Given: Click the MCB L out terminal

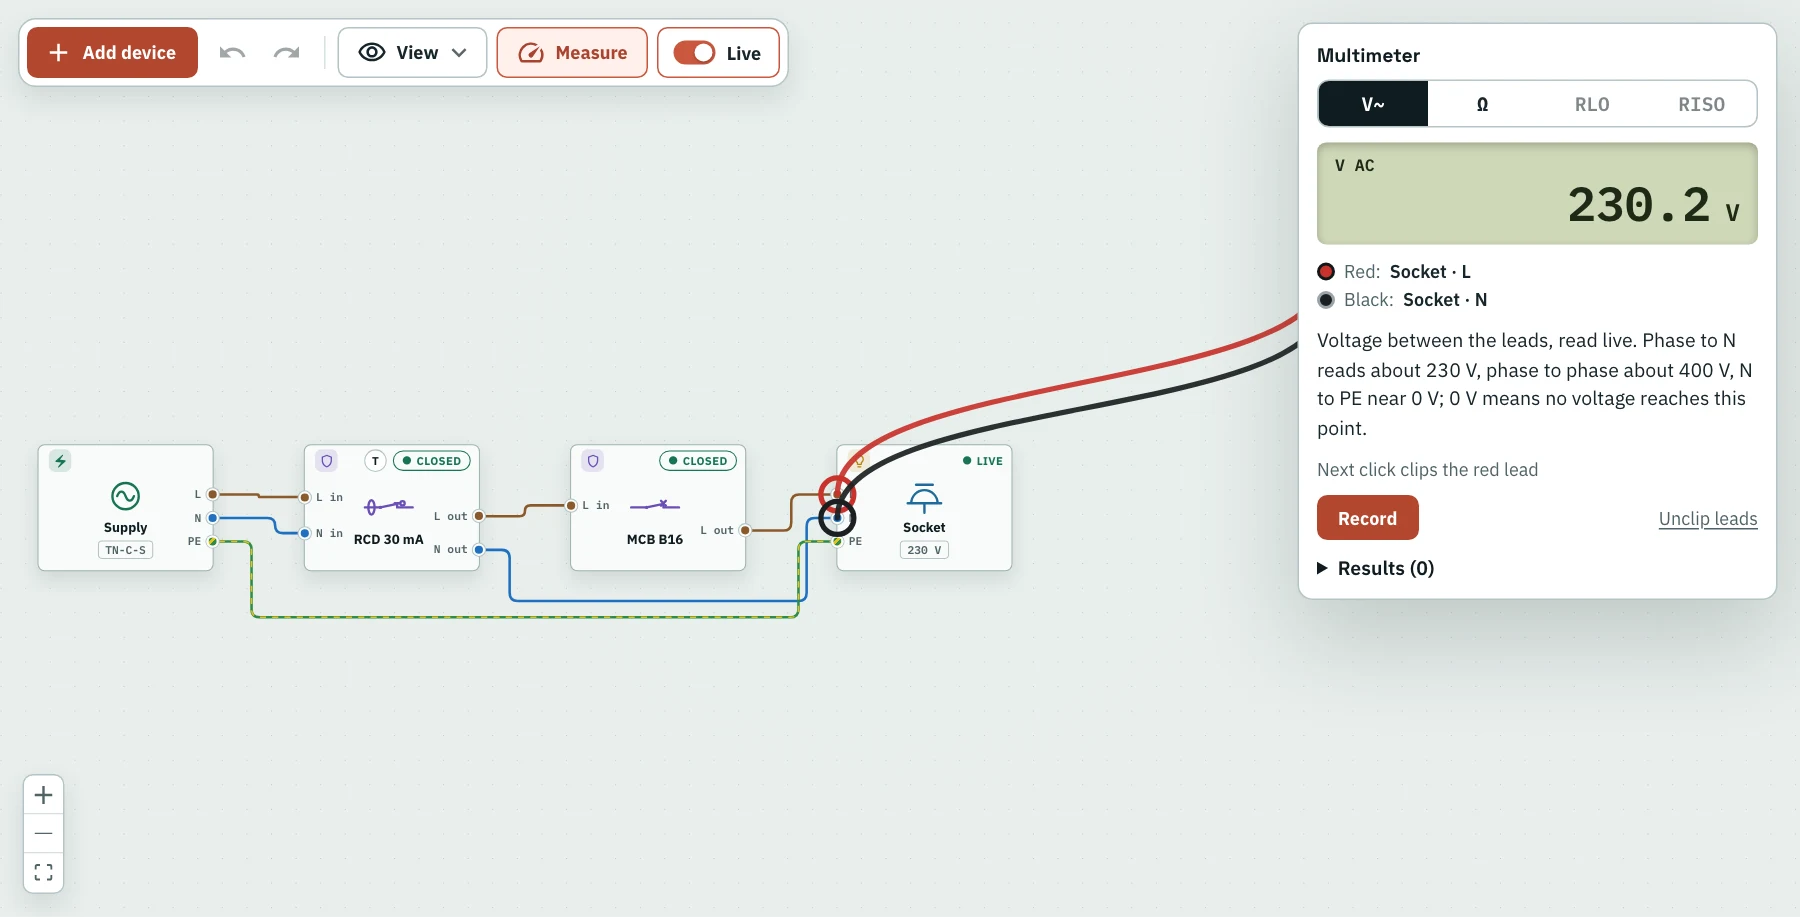Looking at the screenshot, I should point(745,530).
